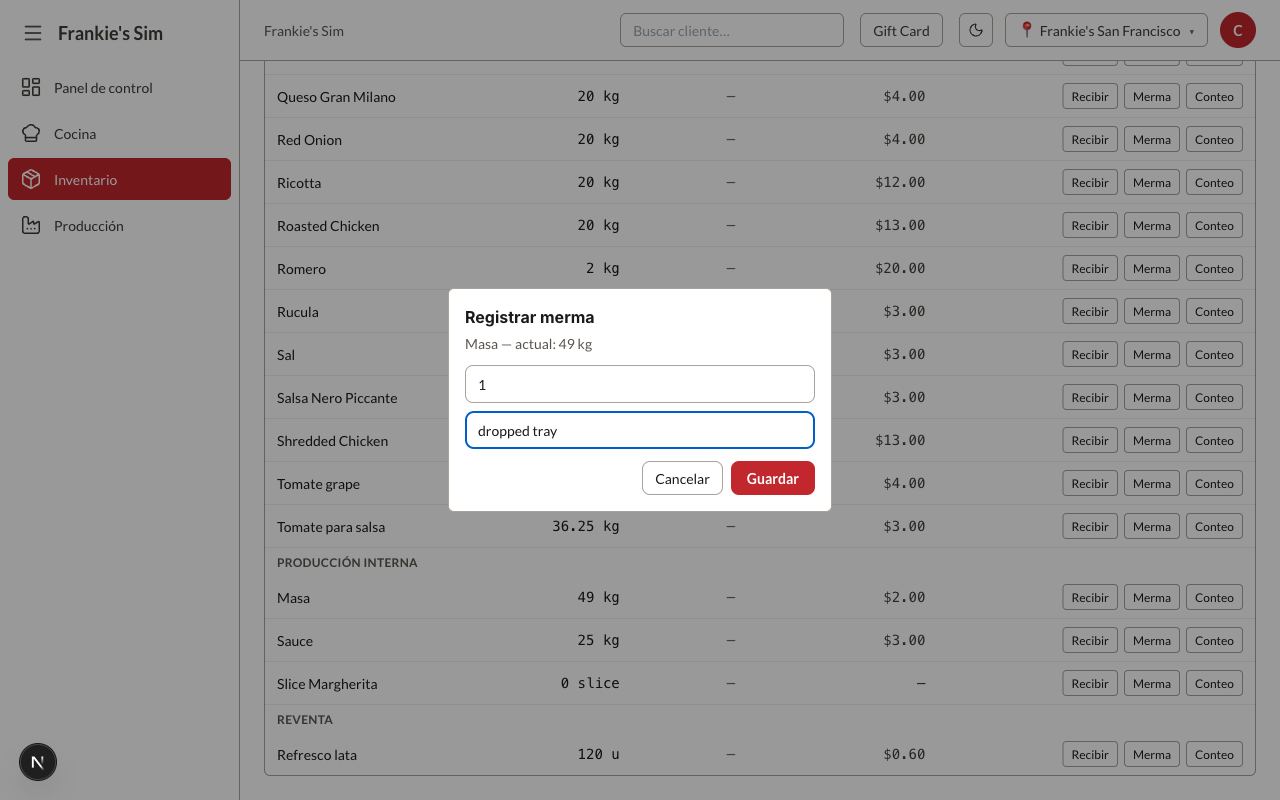1280x800 pixels.
Task: Click the Masa item name
Action: [293, 598]
